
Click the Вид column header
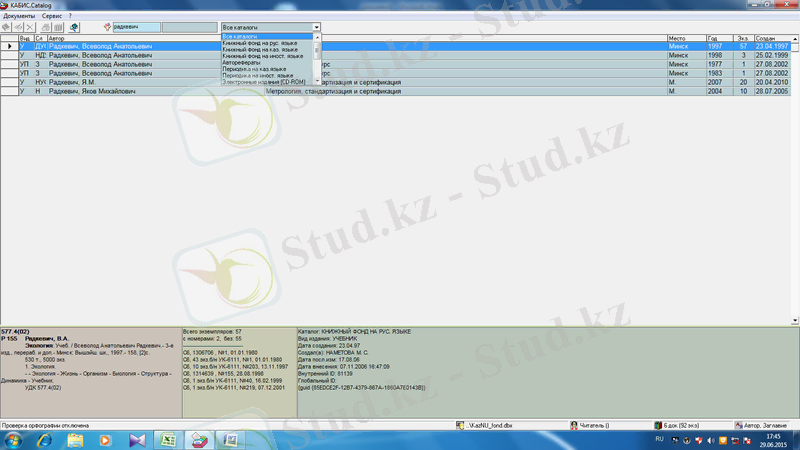(26, 38)
